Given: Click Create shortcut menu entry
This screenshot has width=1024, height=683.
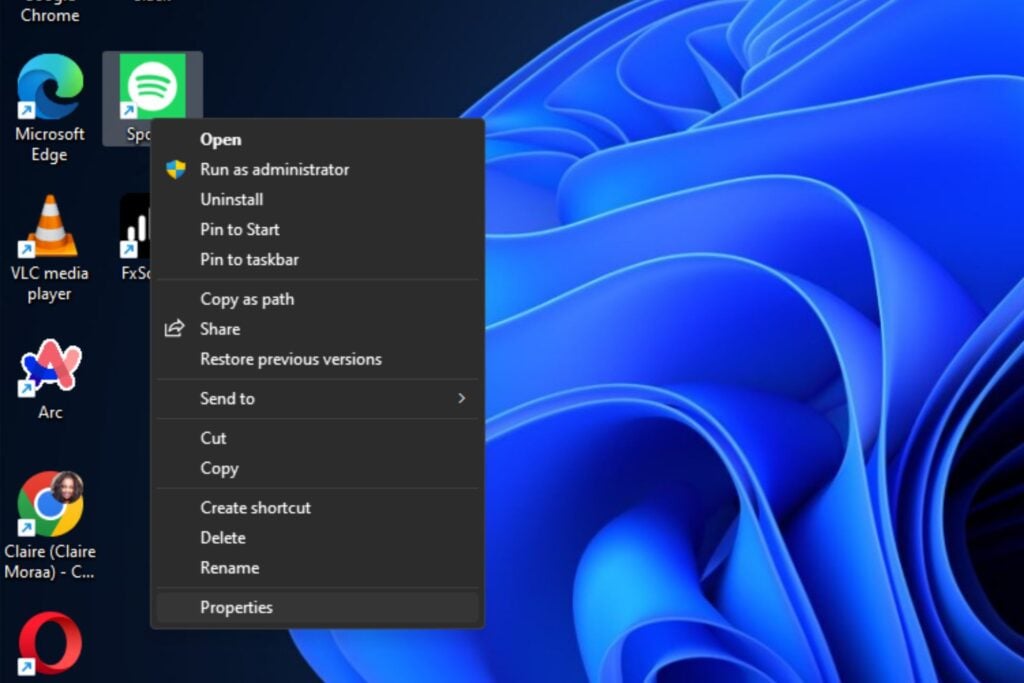Looking at the screenshot, I should click(255, 508).
